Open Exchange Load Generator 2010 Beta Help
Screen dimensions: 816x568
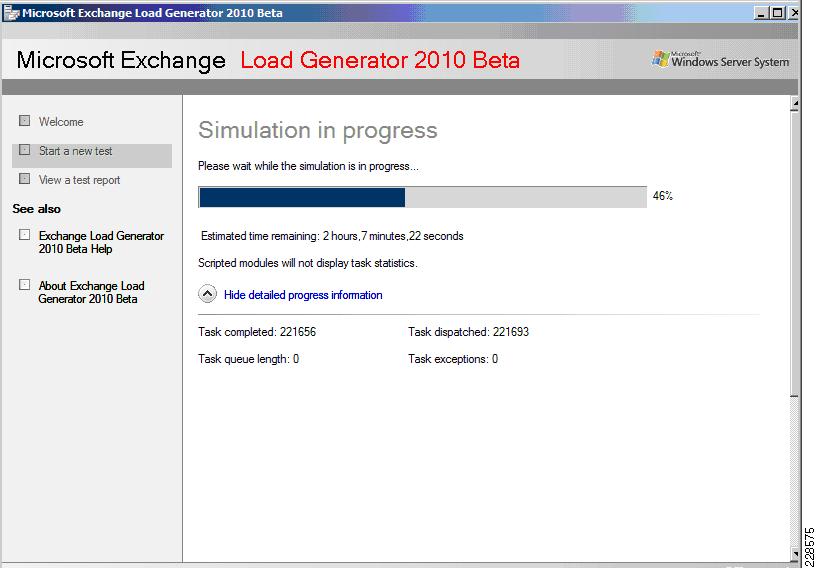coord(101,243)
